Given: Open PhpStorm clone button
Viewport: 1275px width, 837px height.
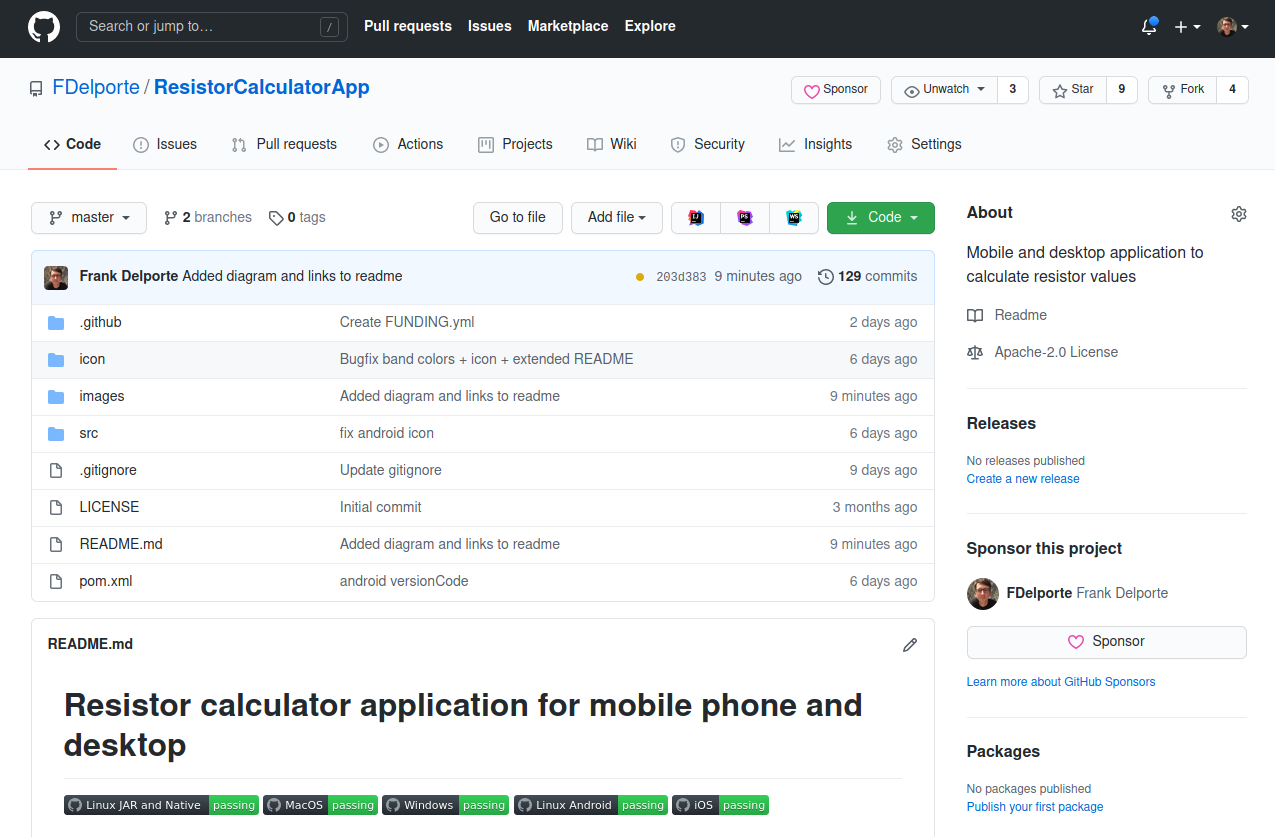Looking at the screenshot, I should pos(745,218).
